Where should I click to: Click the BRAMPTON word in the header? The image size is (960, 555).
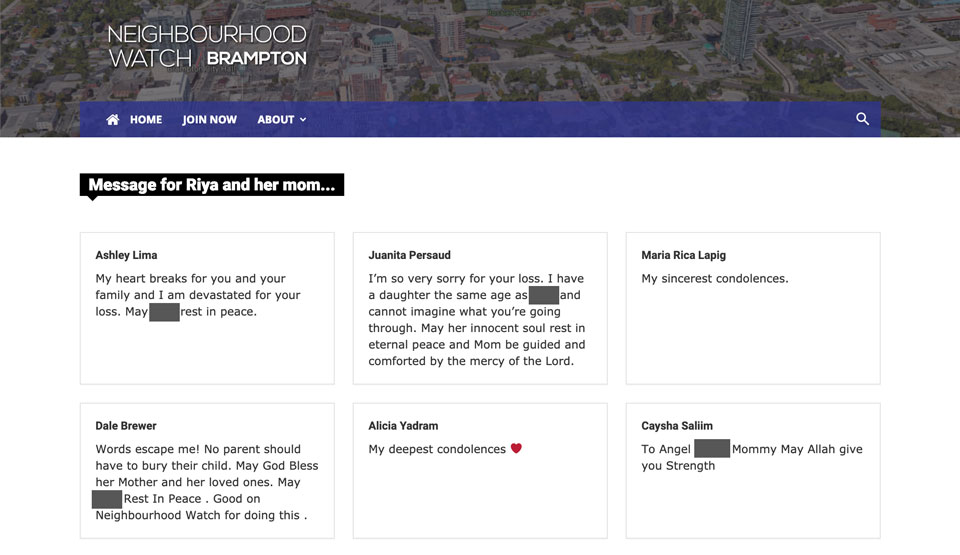pyautogui.click(x=256, y=59)
